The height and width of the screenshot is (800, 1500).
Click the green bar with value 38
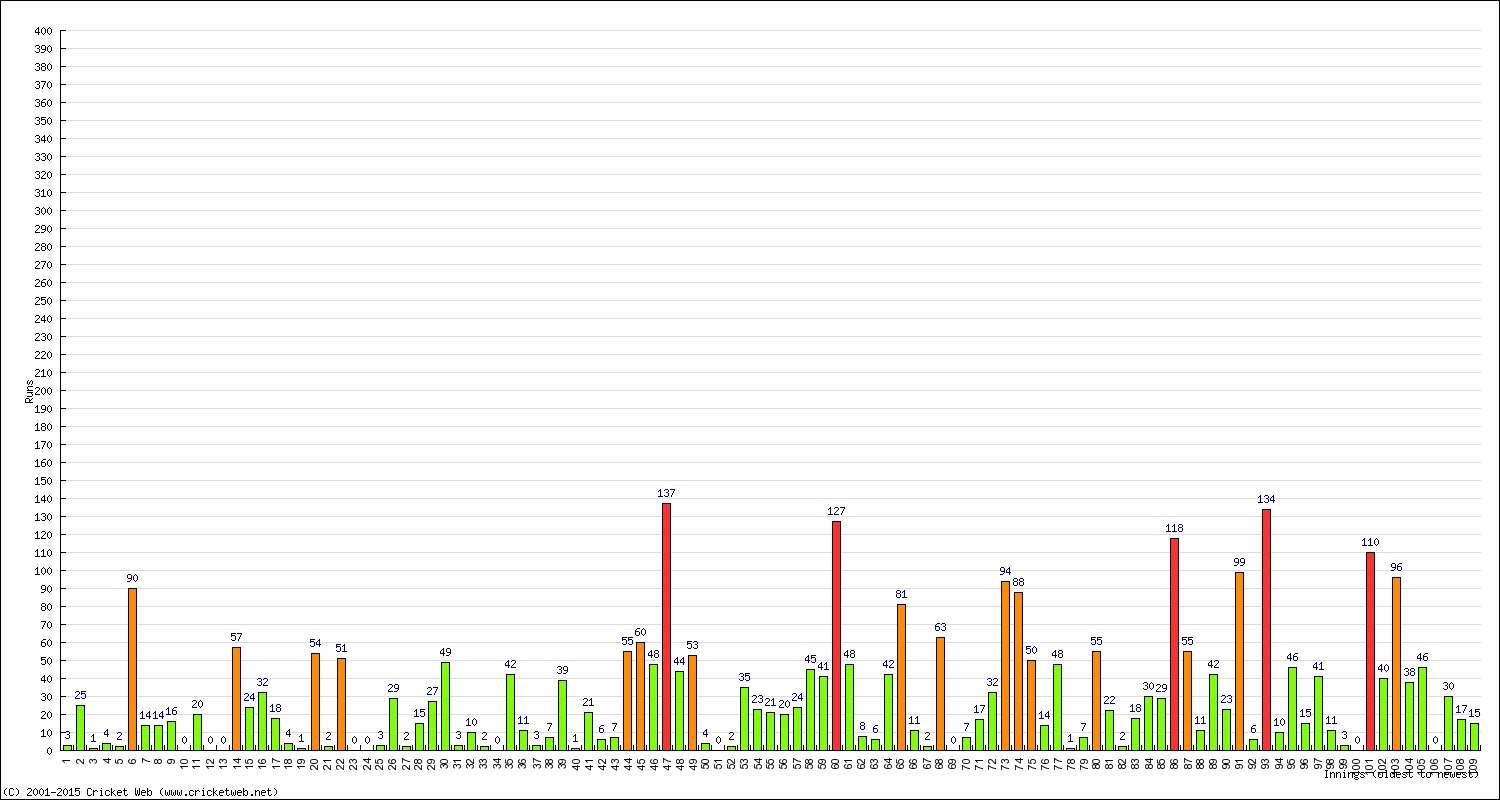click(1409, 716)
